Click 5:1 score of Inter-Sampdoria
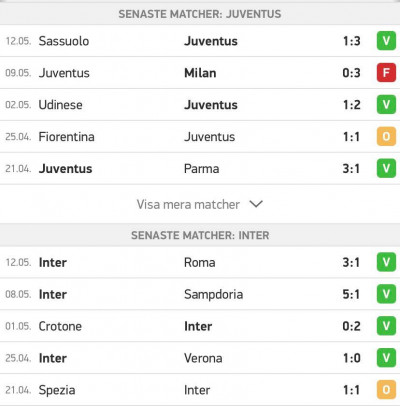Image resolution: width=400 pixels, height=406 pixels. (351, 294)
